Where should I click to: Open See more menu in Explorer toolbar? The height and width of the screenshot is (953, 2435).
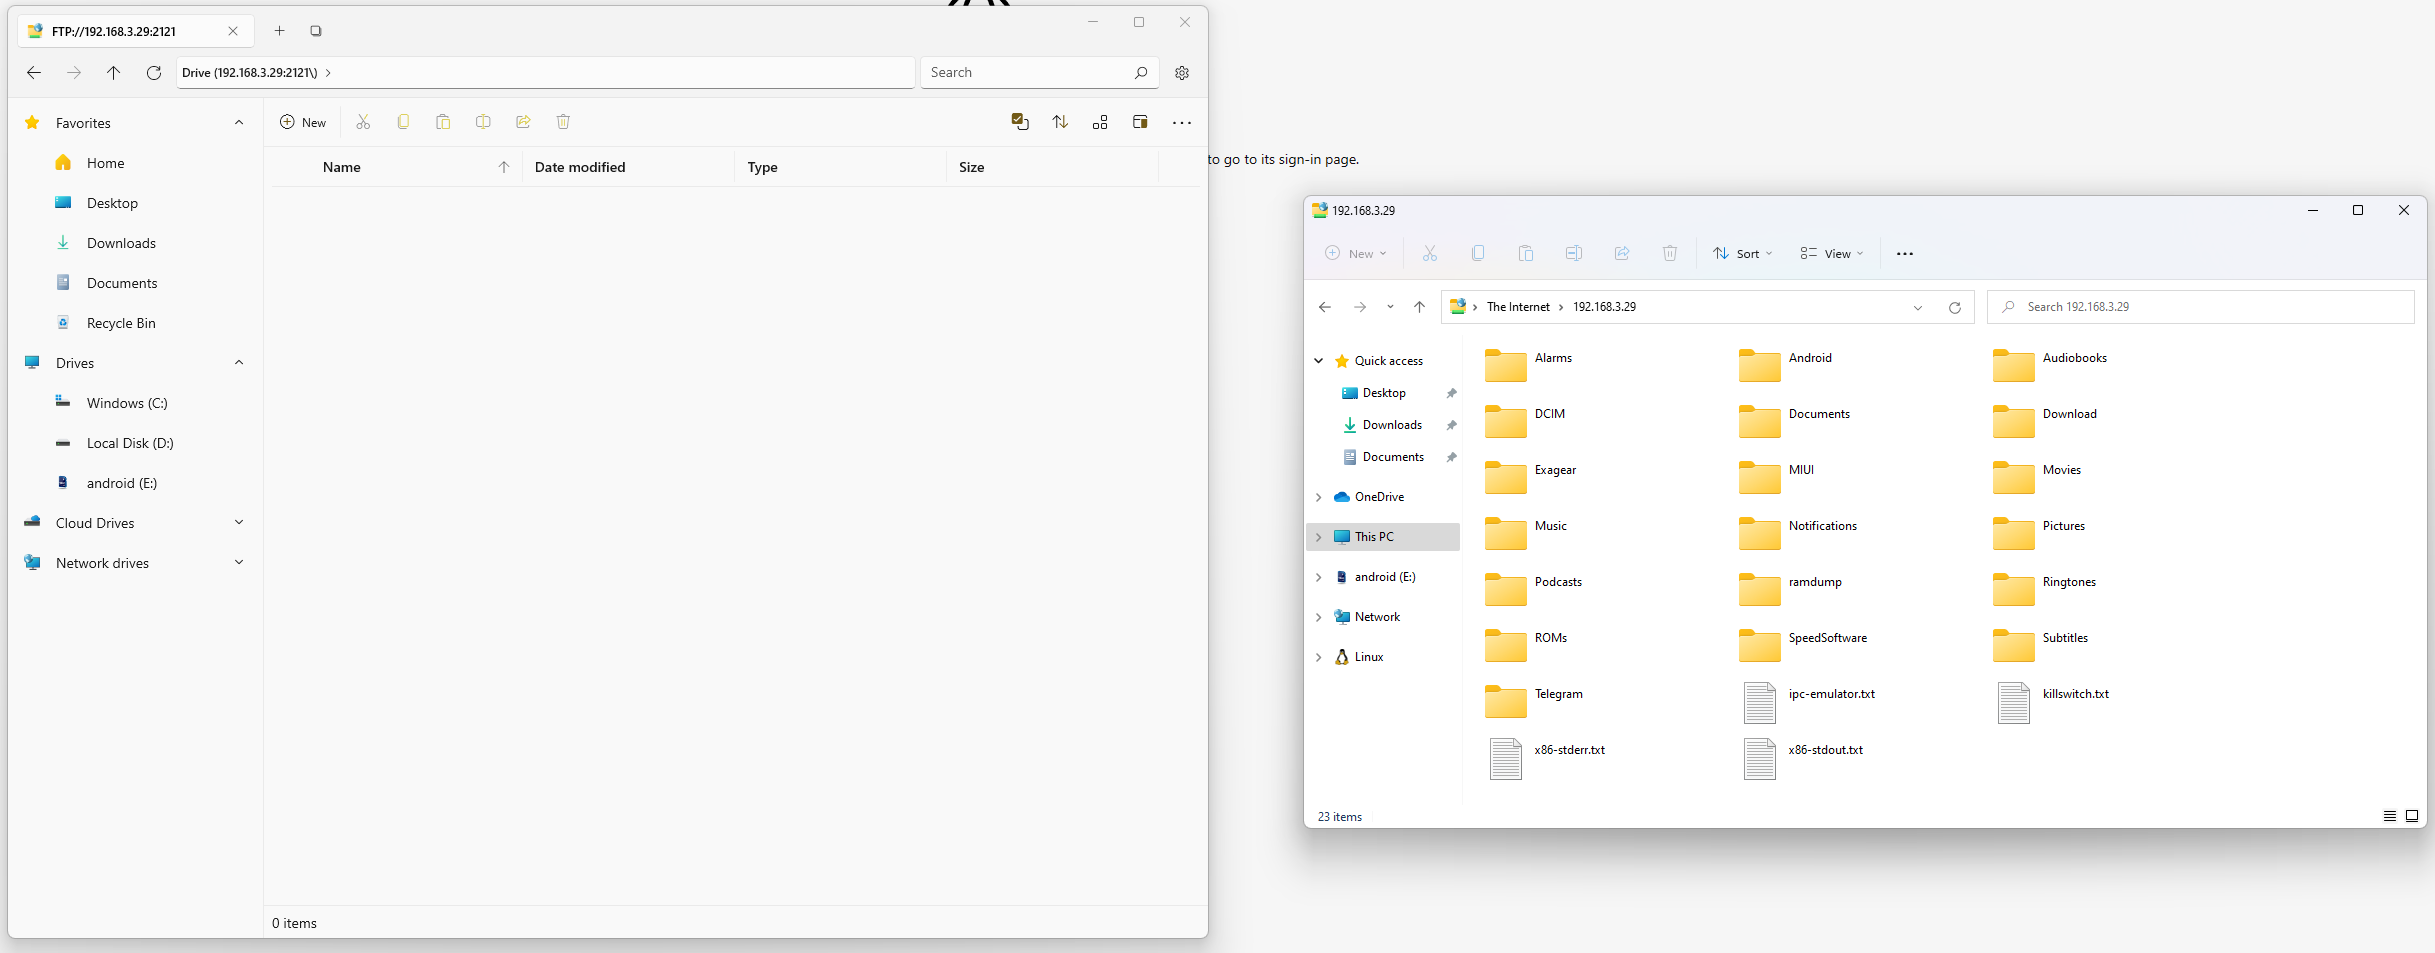tap(1905, 254)
